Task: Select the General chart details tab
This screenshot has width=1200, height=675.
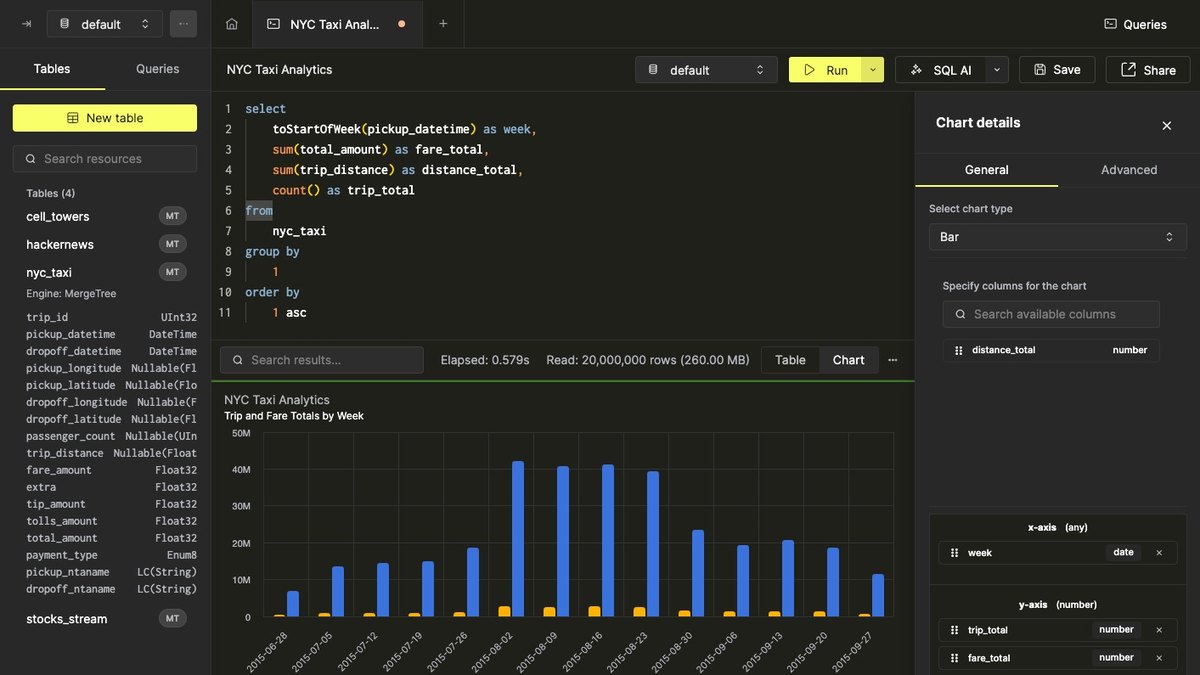Action: pos(986,170)
